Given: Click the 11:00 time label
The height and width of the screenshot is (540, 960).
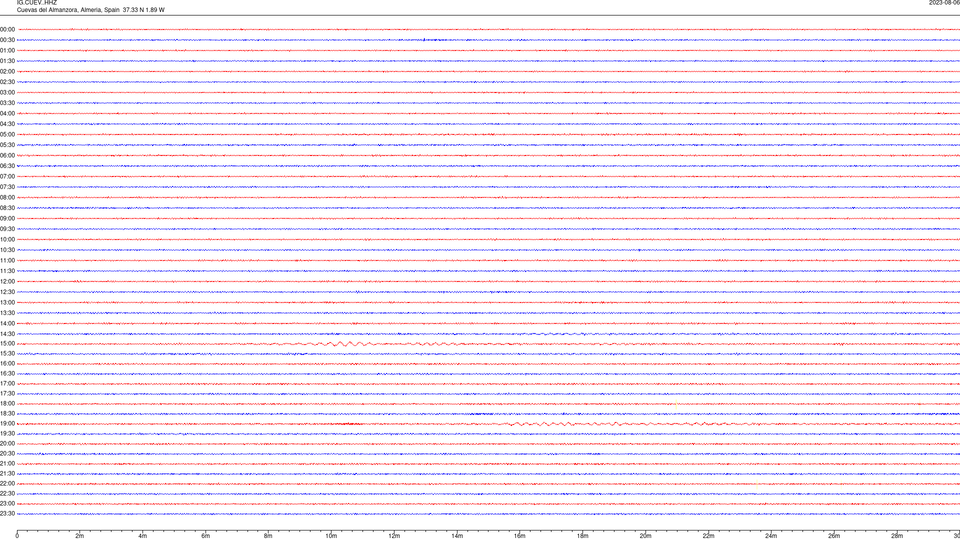Looking at the screenshot, I should [7, 260].
